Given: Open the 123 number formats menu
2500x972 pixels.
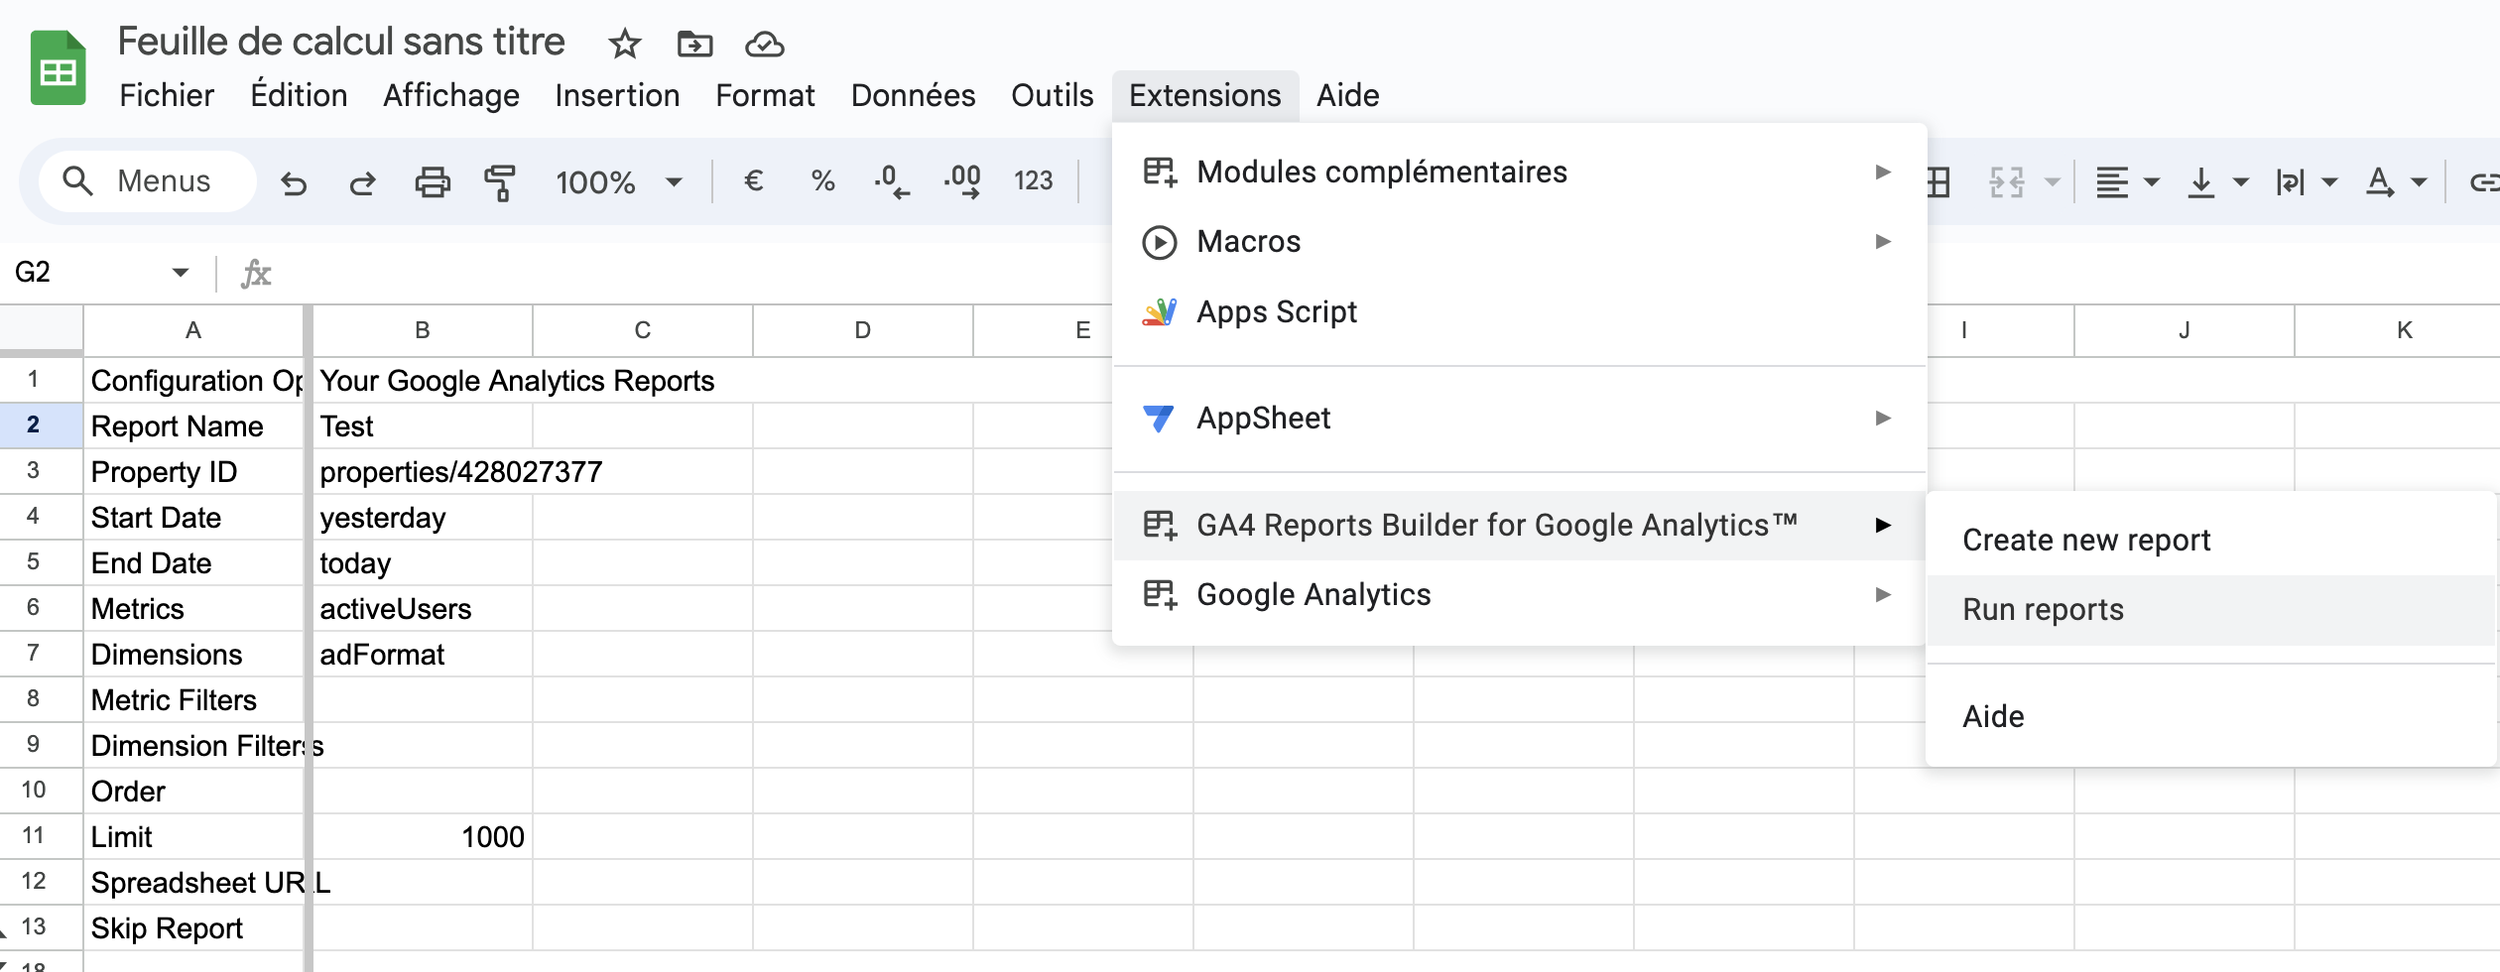Looking at the screenshot, I should tap(1033, 181).
